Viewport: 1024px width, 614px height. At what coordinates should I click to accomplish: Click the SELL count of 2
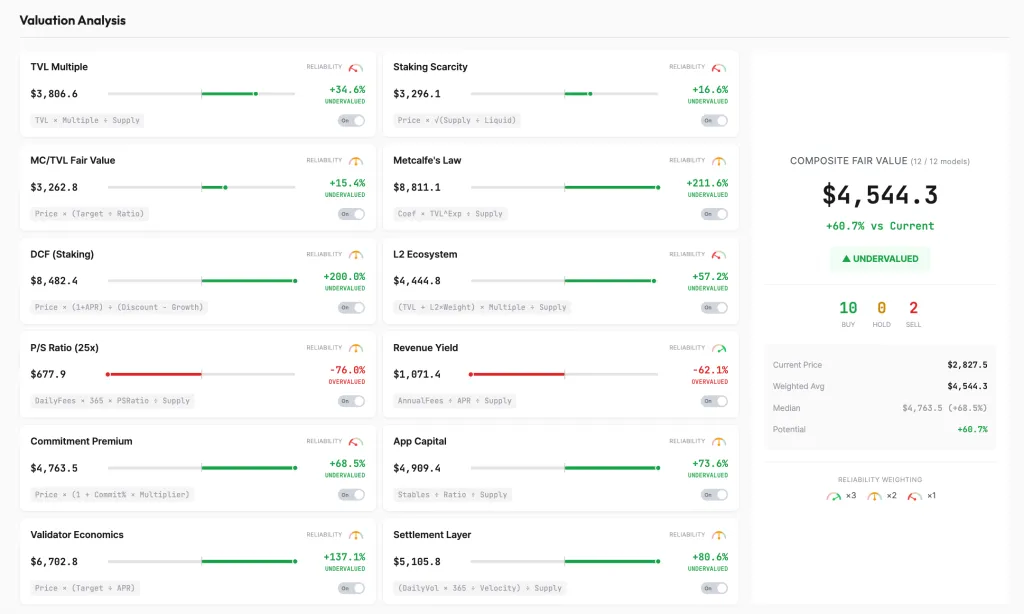913,309
